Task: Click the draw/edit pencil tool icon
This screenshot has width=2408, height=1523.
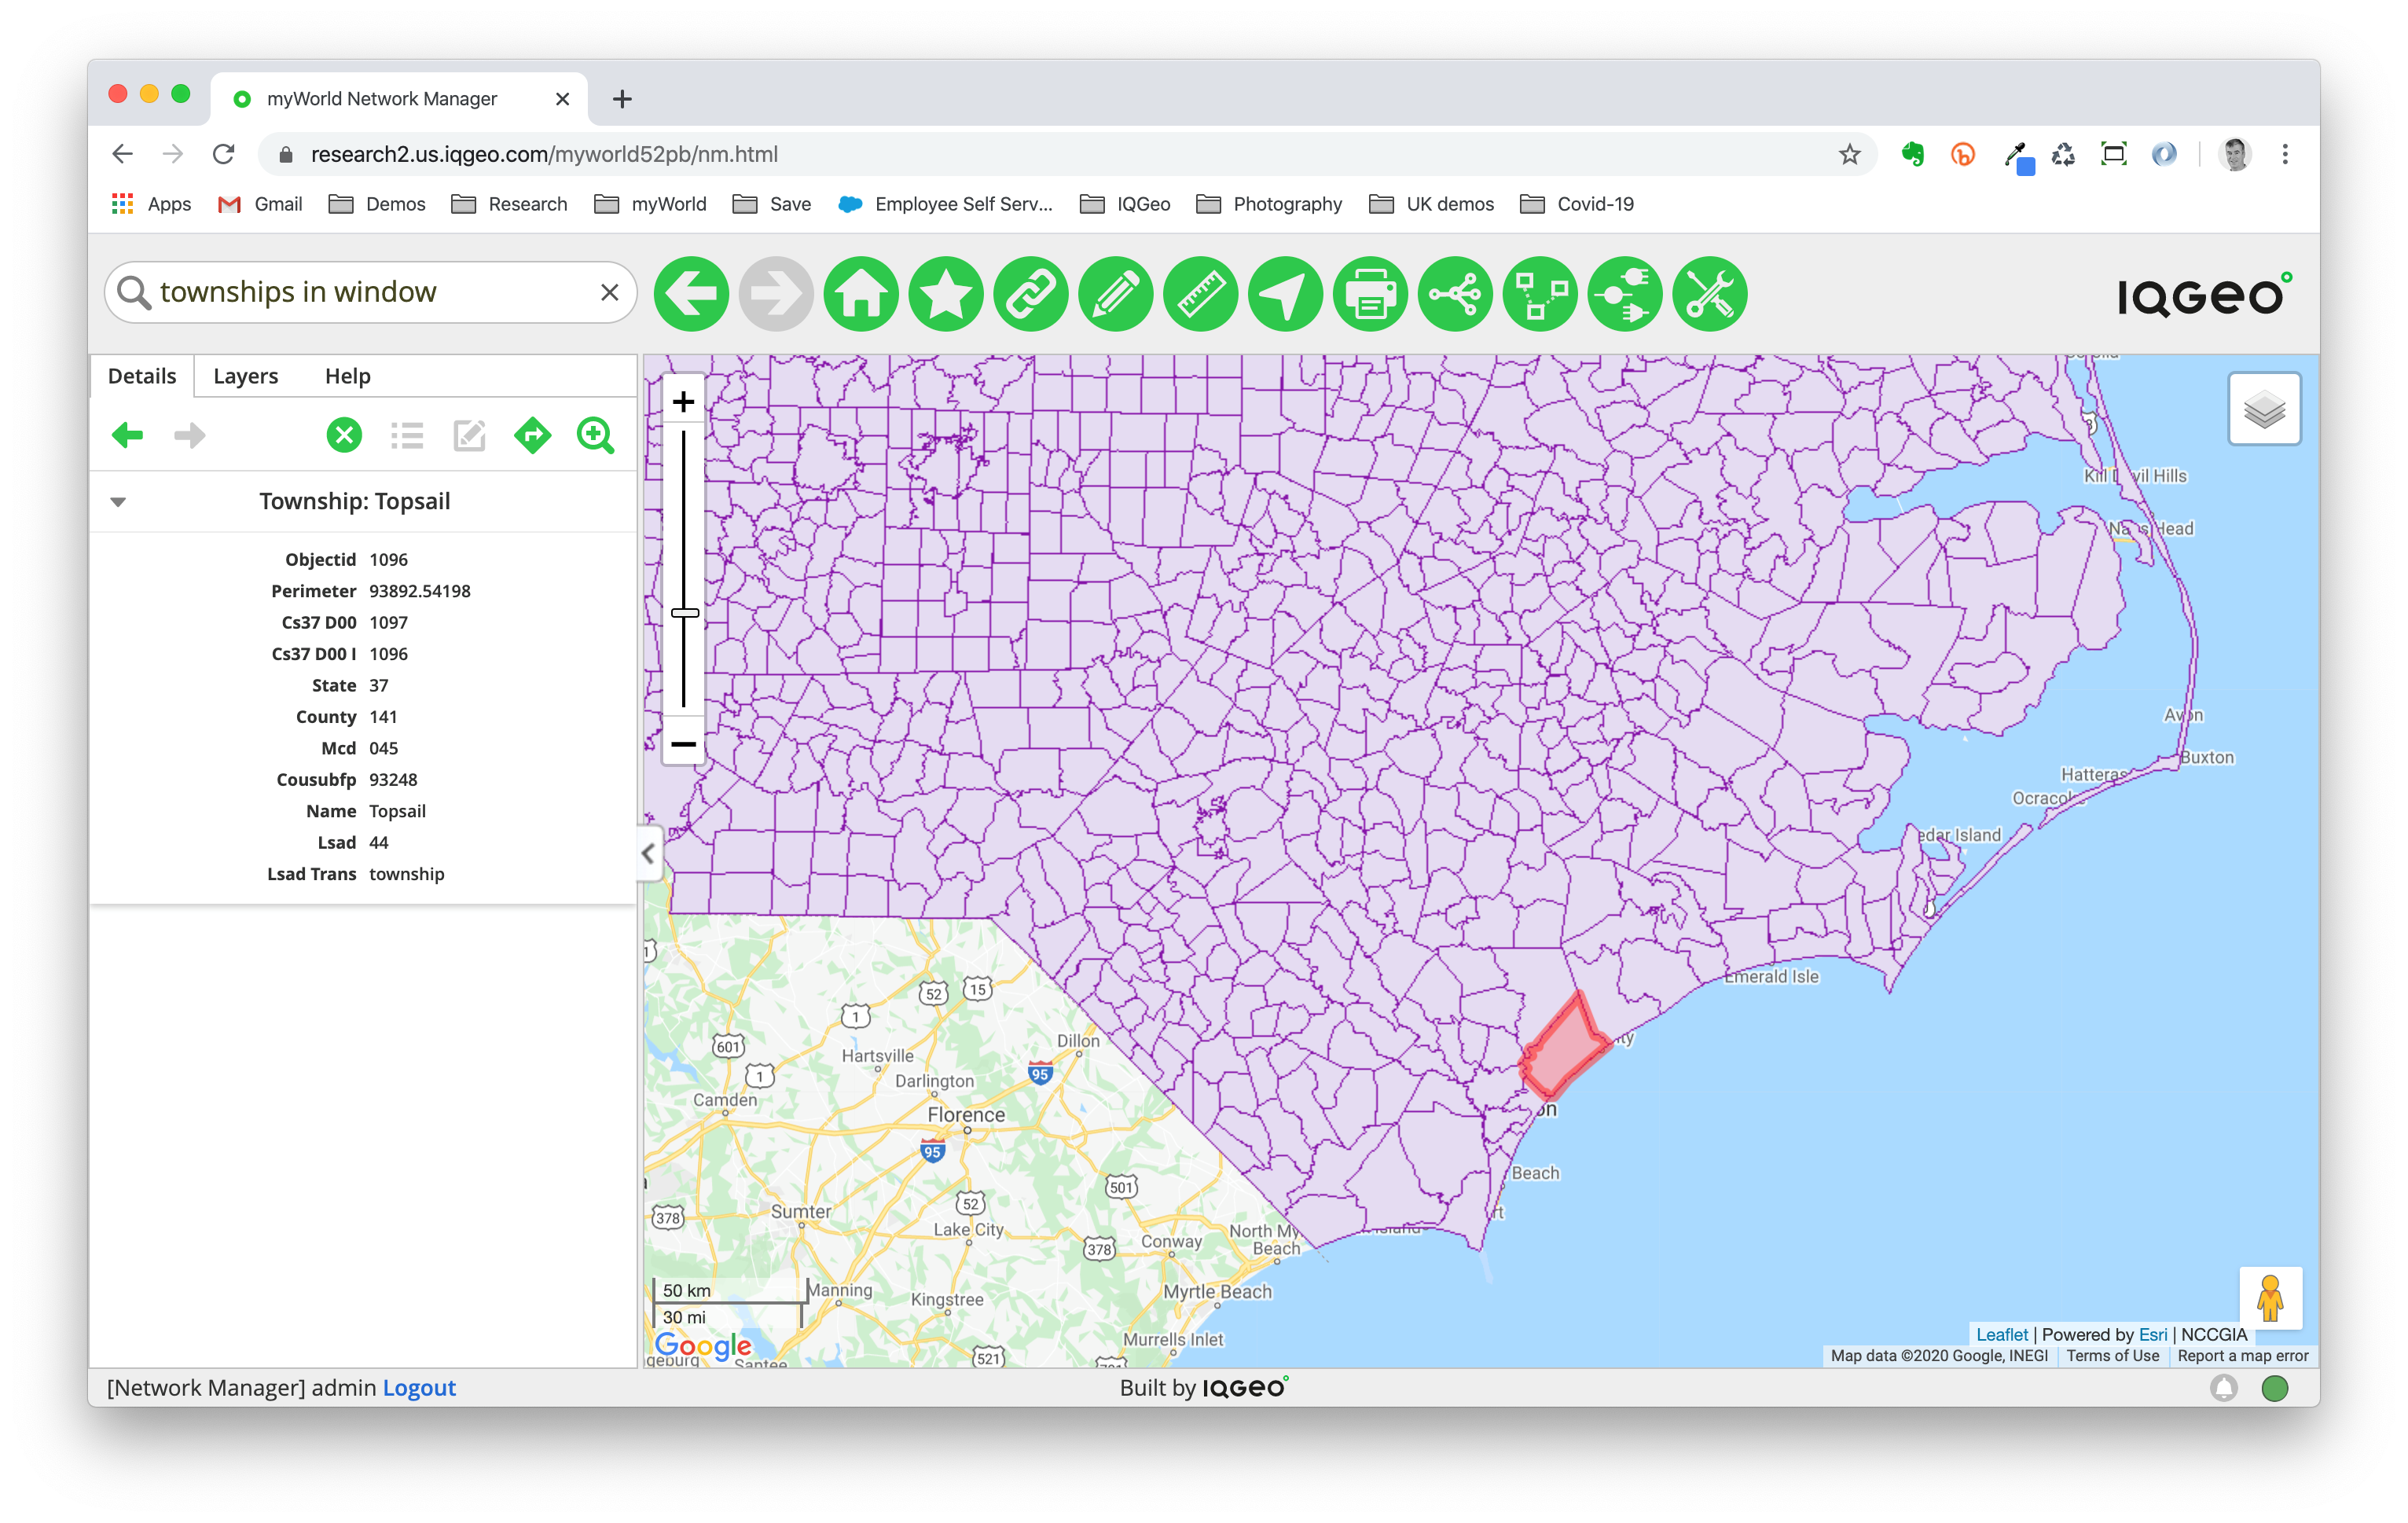Action: coord(1114,293)
